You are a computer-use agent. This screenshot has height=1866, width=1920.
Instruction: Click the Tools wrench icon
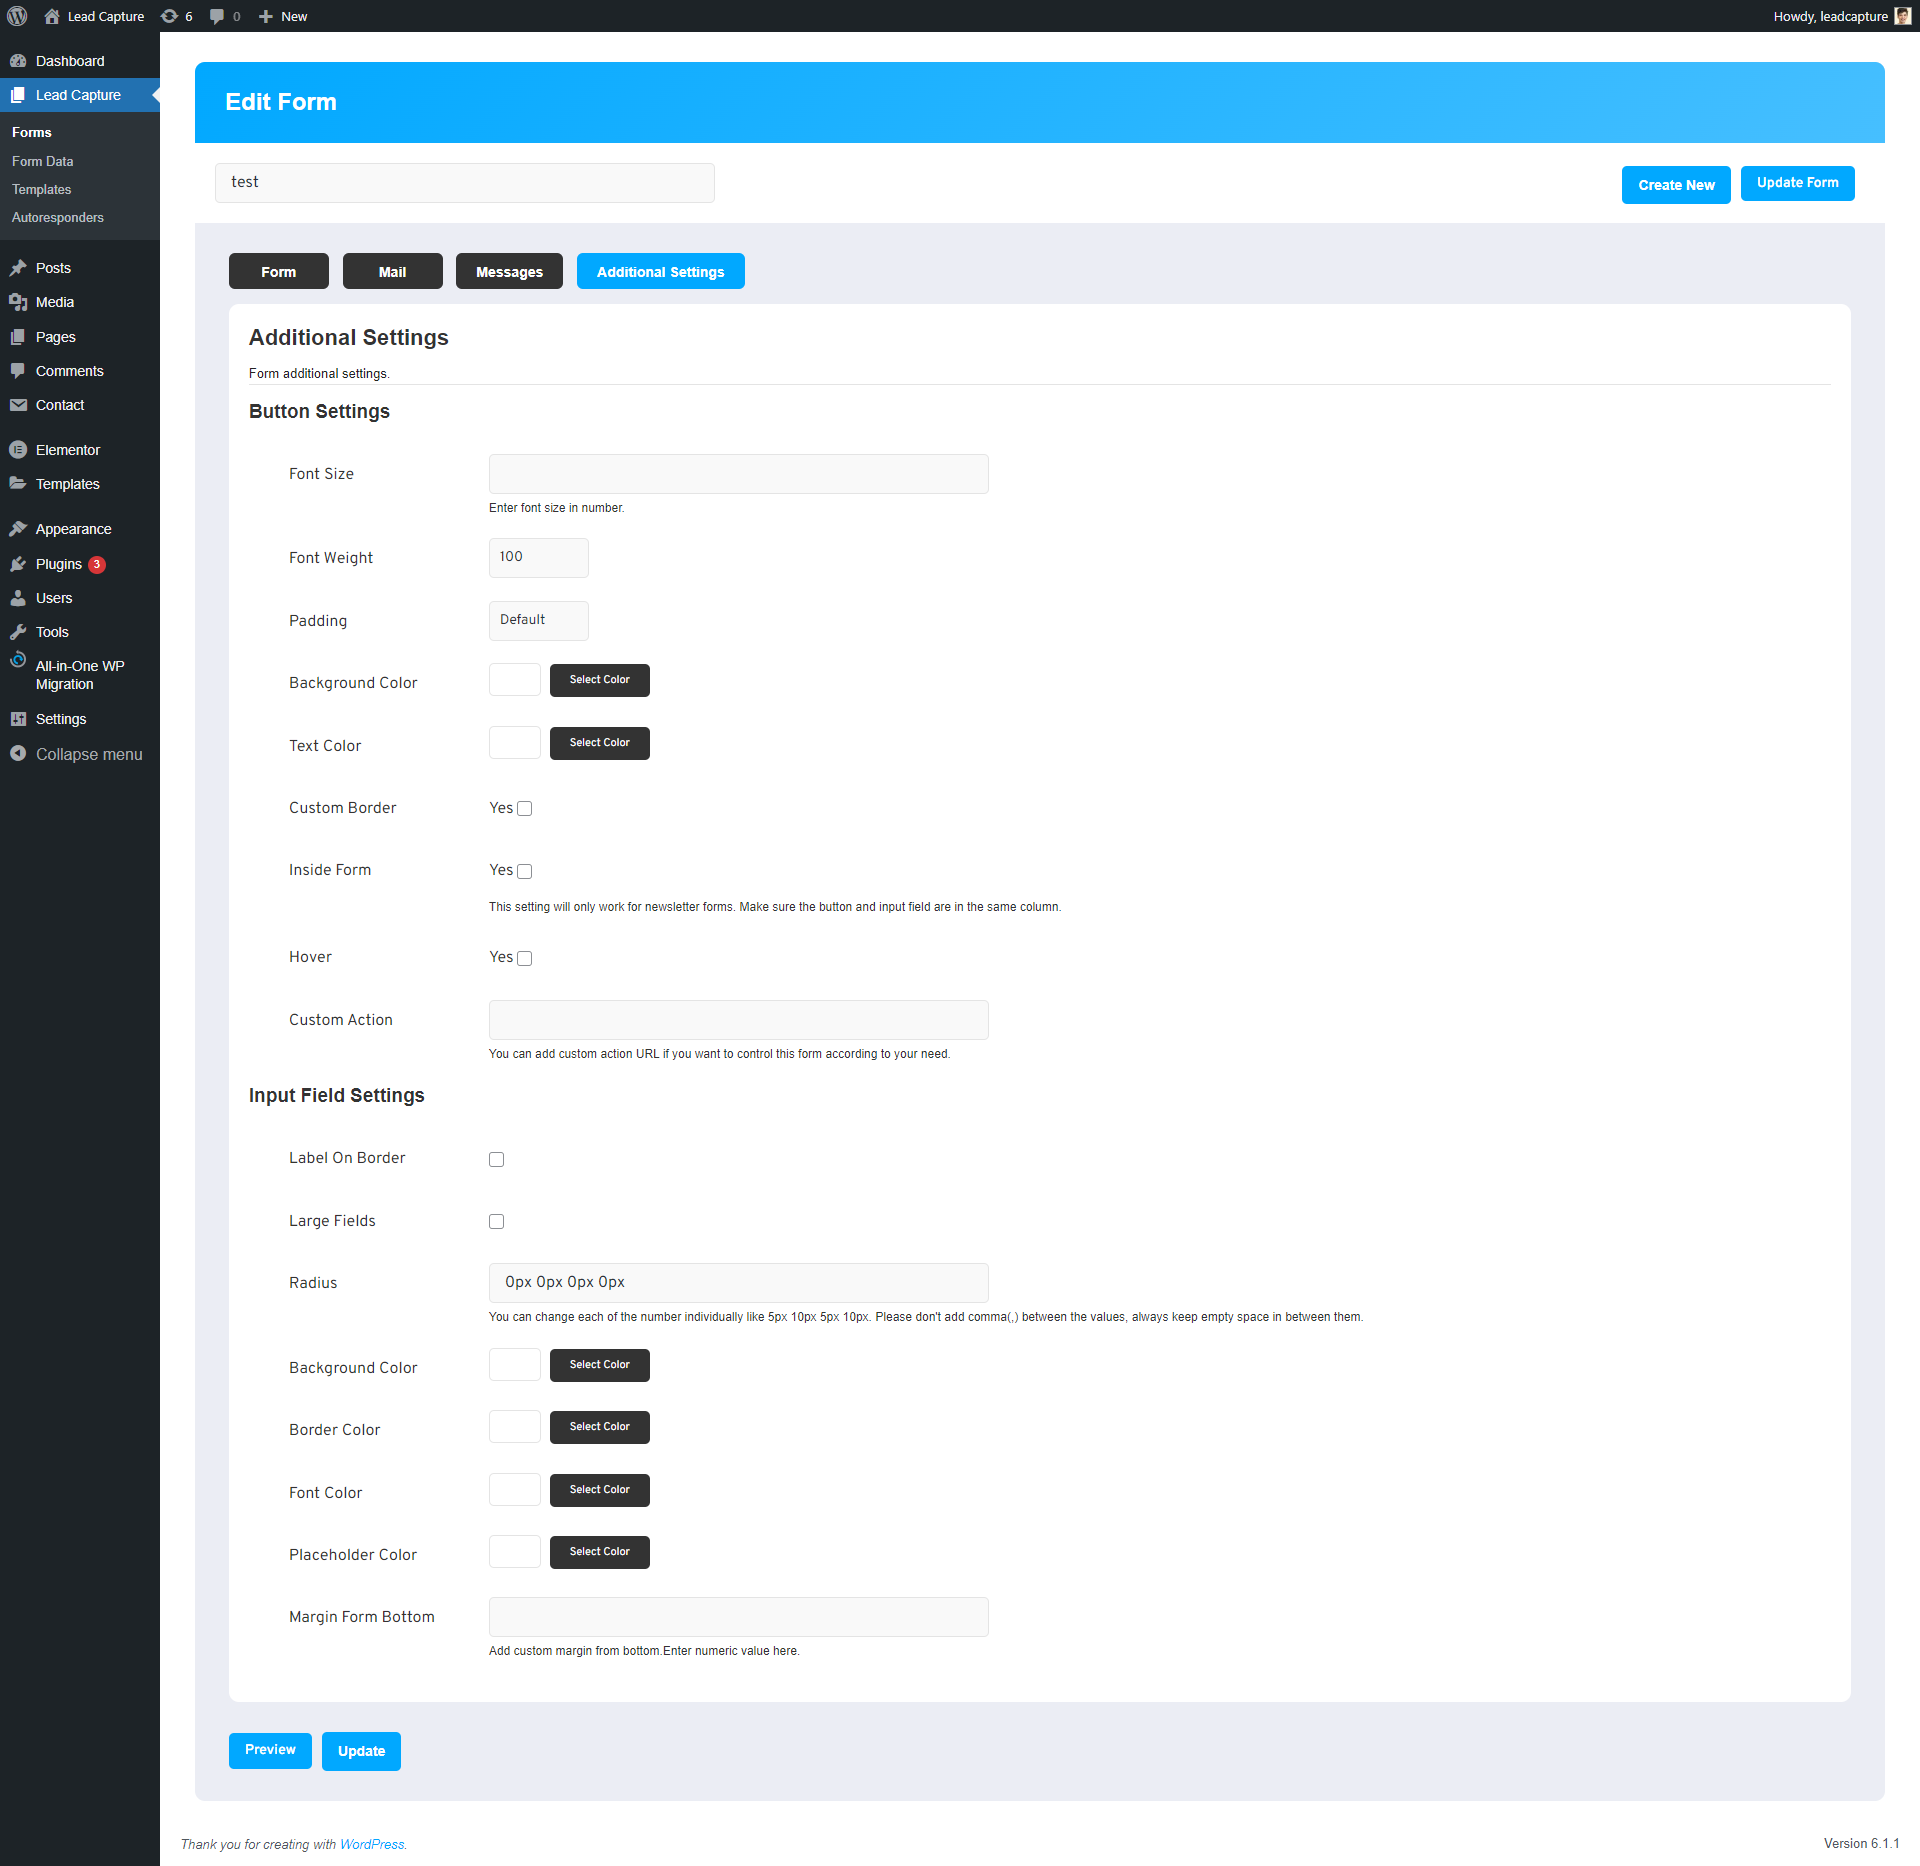18,632
